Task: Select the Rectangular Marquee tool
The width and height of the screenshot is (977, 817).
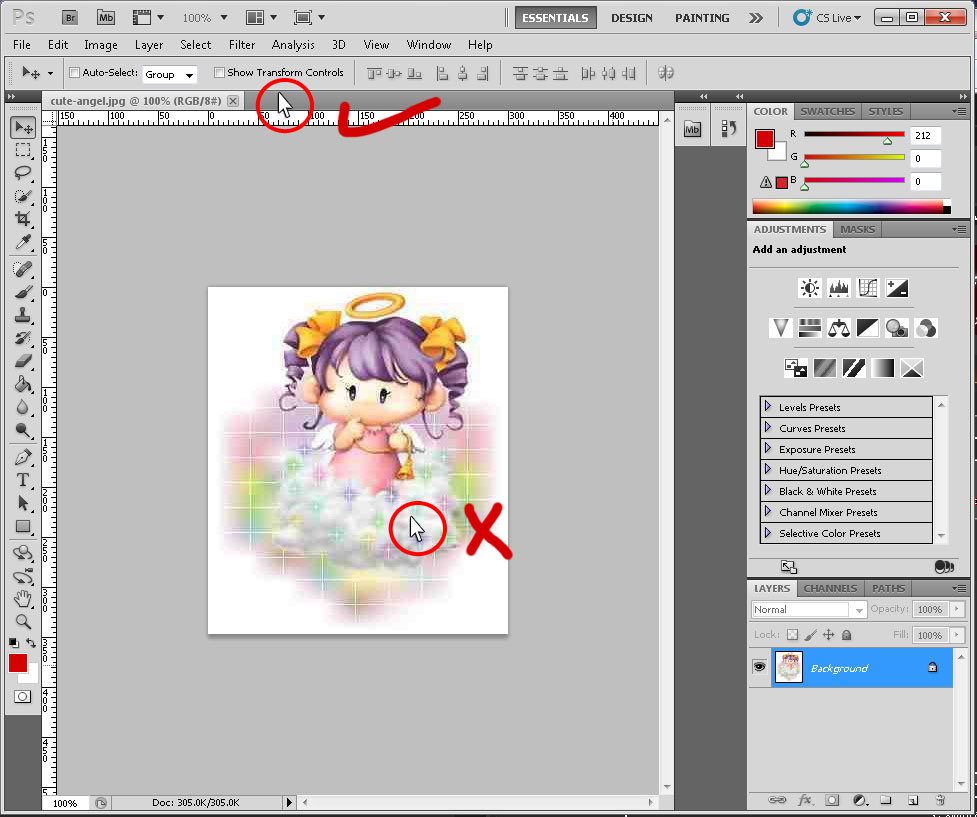Action: coord(23,150)
